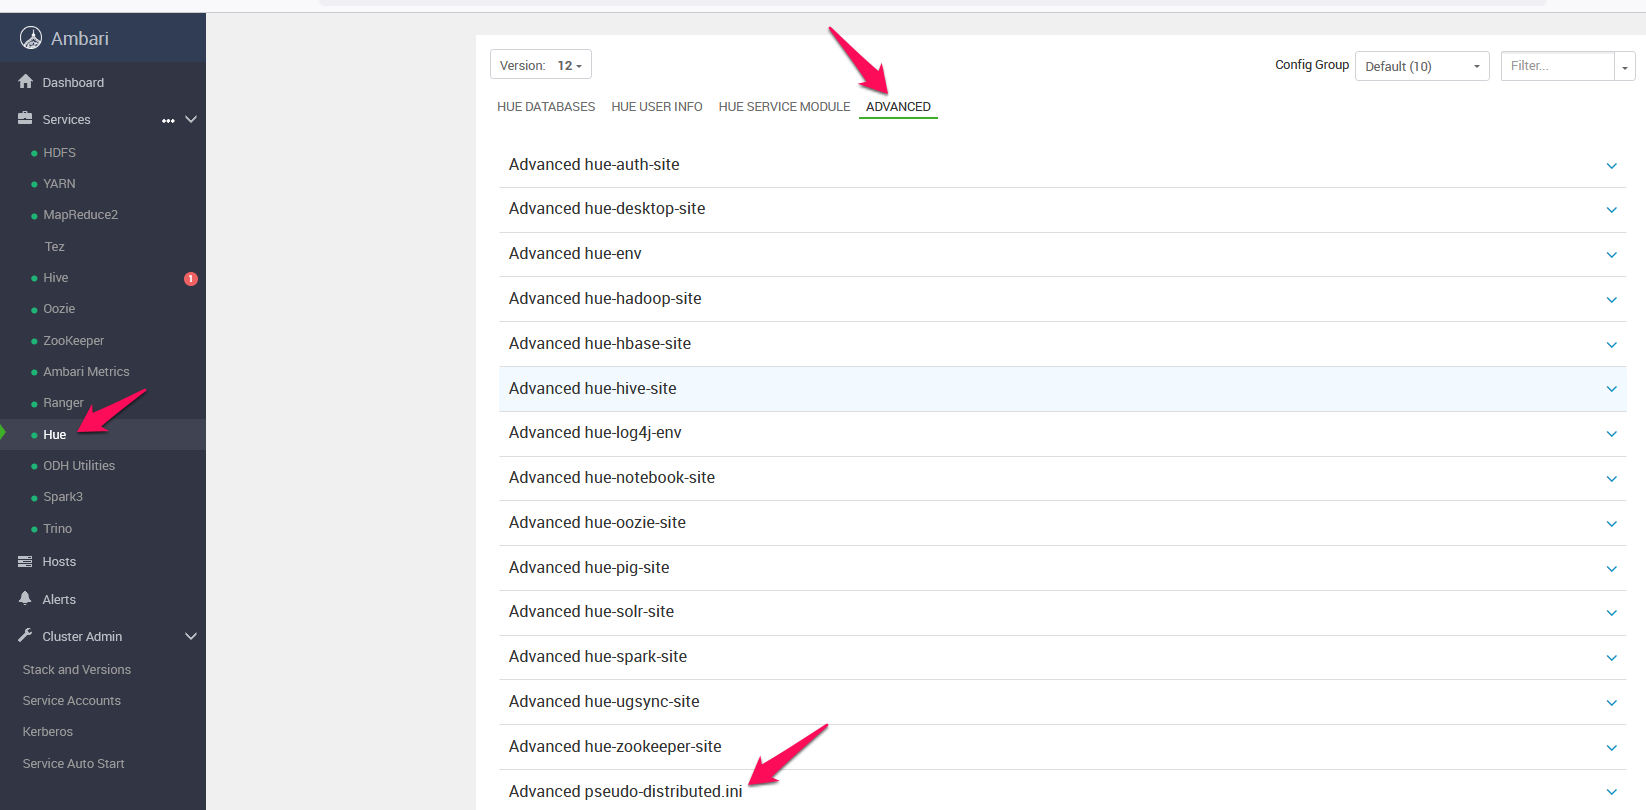Open the Hive service
This screenshot has width=1646, height=810.
click(56, 278)
